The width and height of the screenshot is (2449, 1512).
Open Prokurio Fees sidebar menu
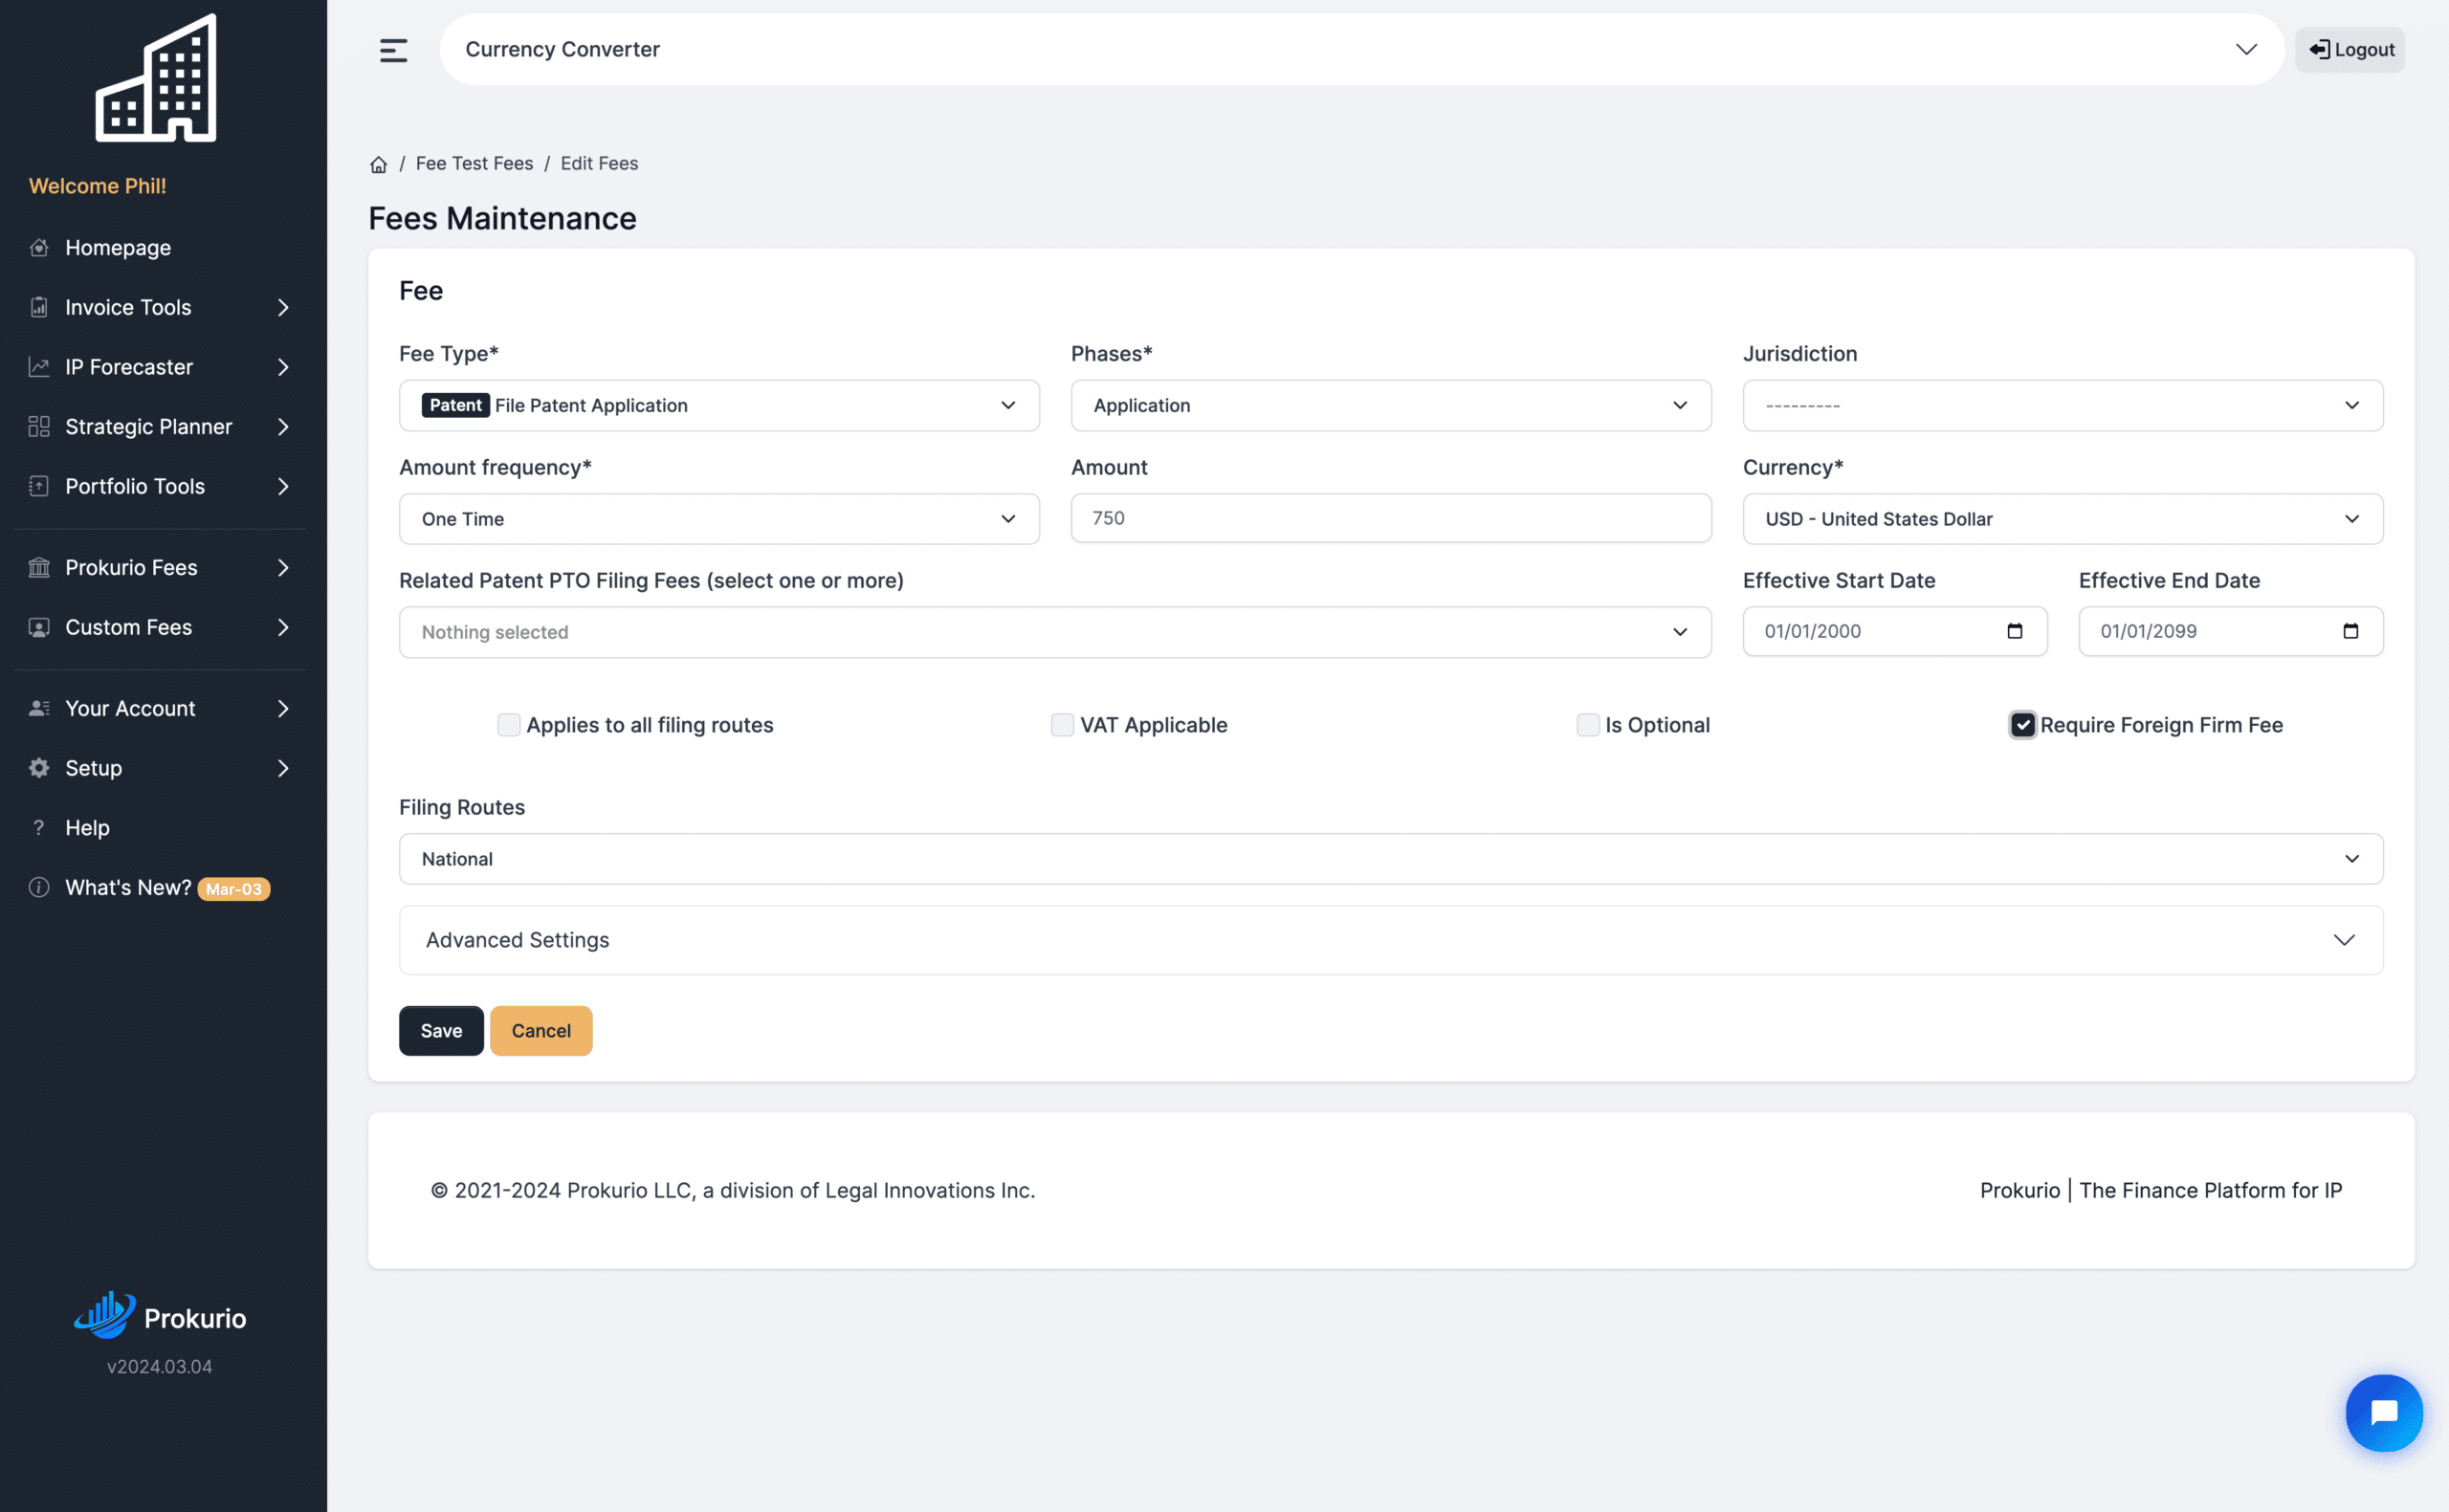(160, 568)
